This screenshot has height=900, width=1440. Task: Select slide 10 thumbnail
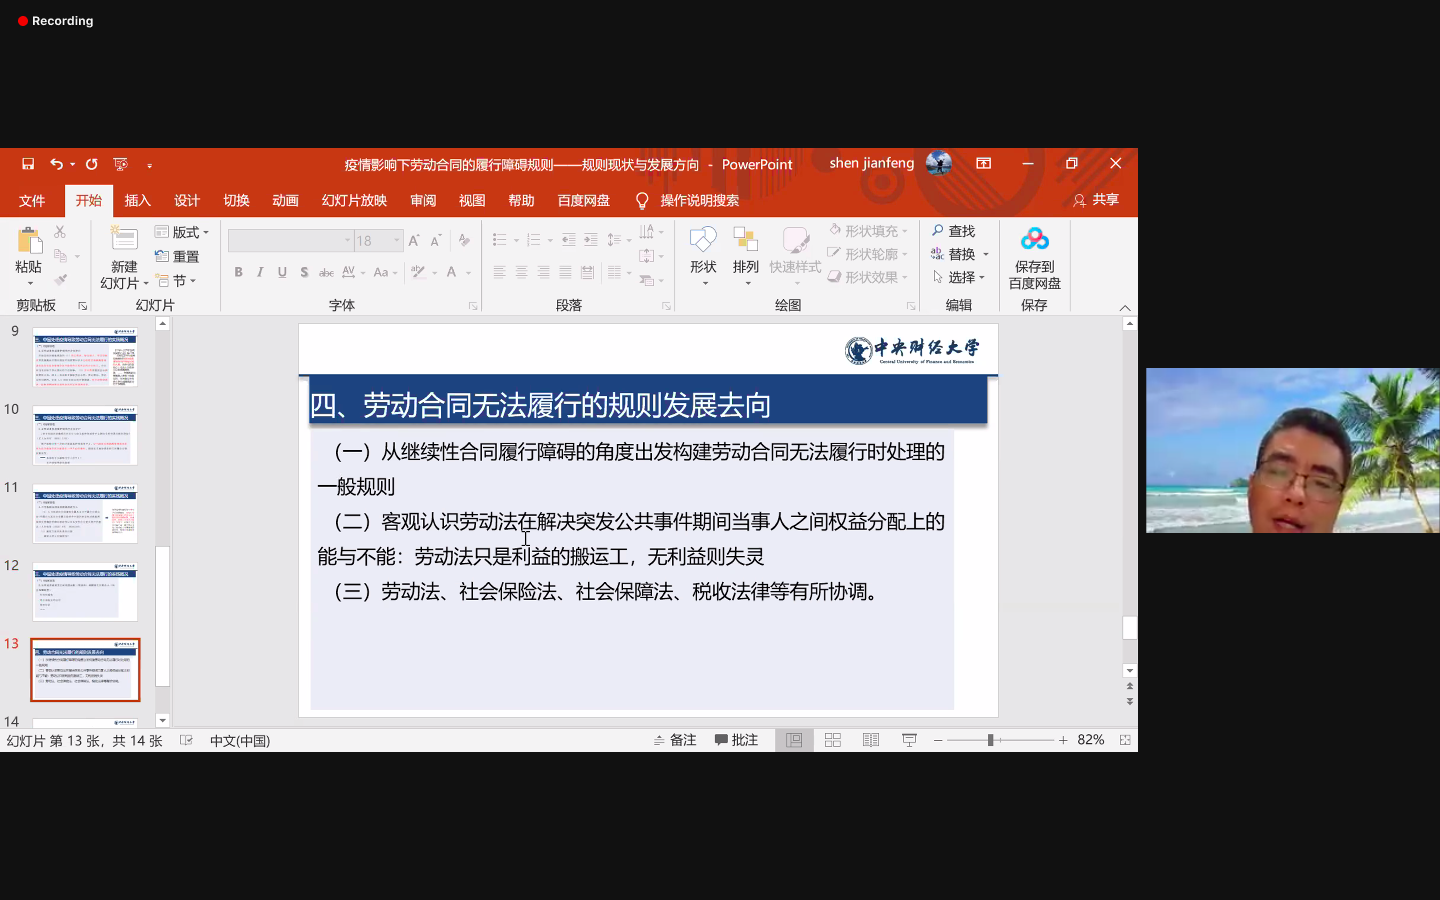[x=85, y=435]
